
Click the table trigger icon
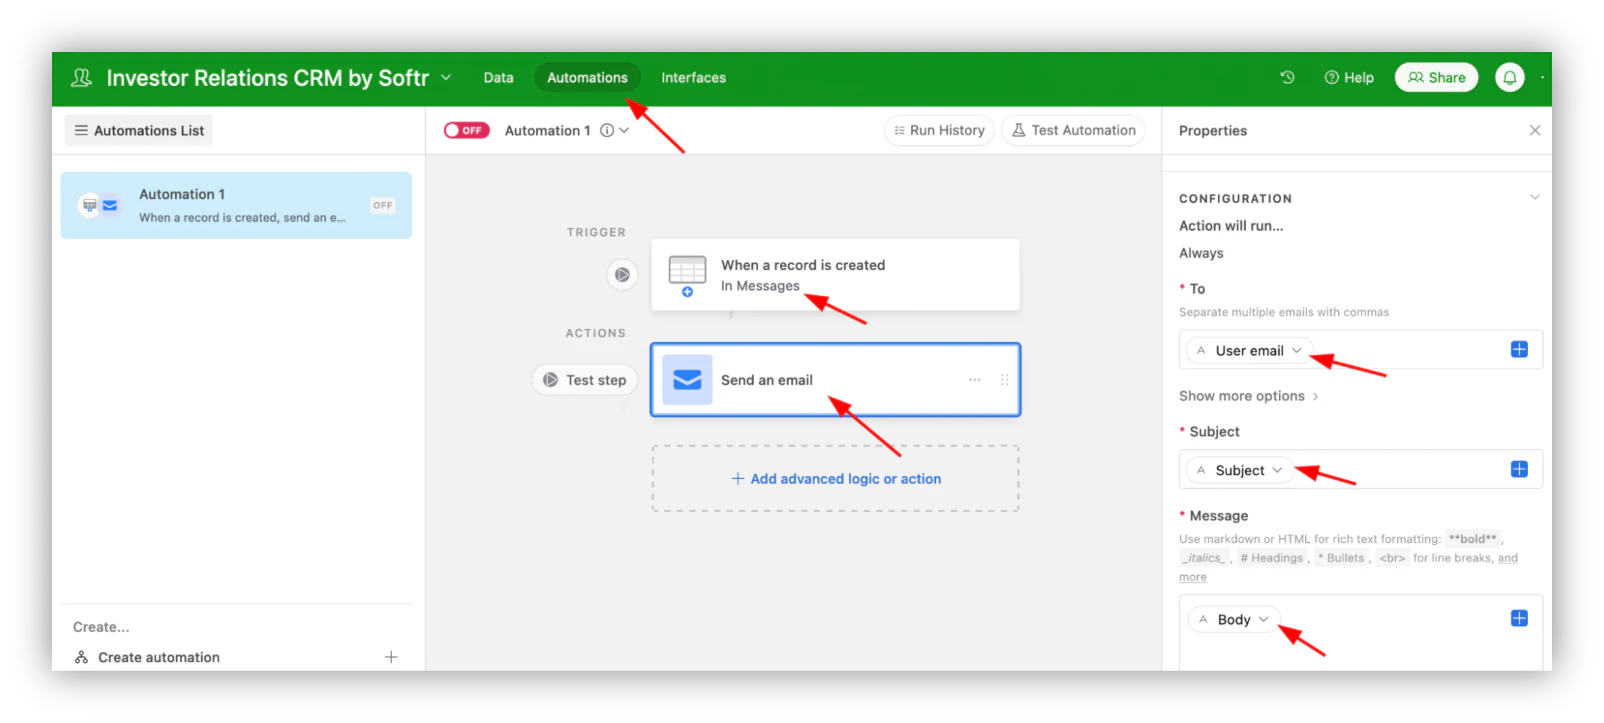point(687,274)
